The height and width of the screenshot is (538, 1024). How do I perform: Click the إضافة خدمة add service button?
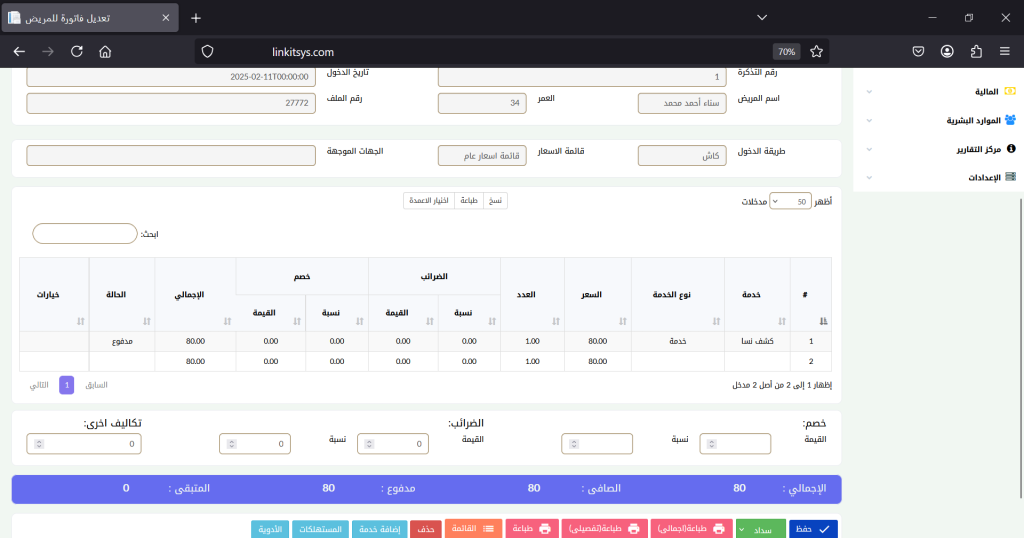click(x=379, y=529)
